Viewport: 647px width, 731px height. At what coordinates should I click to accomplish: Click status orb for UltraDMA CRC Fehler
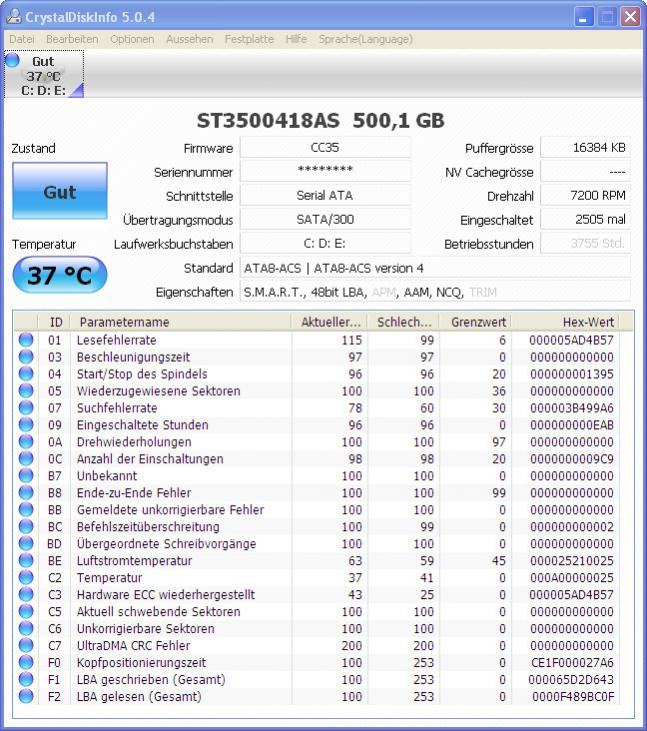(x=26, y=645)
